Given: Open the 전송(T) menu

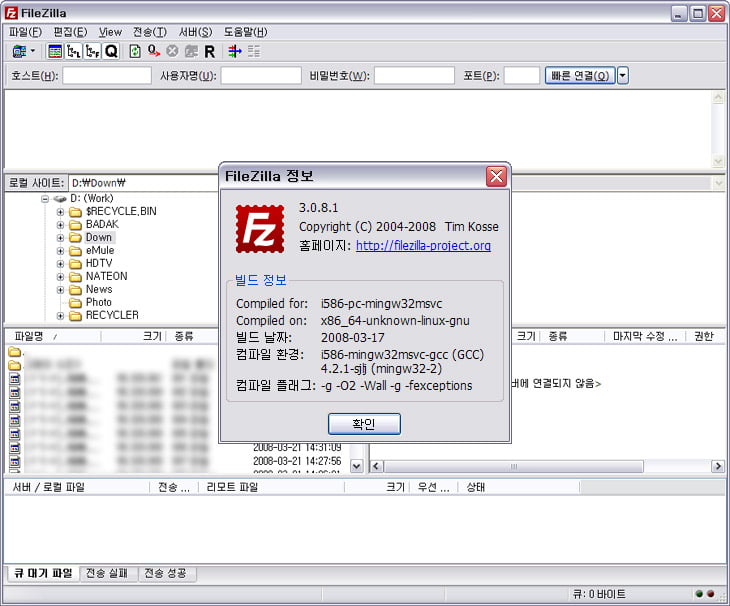Looking at the screenshot, I should tap(150, 32).
